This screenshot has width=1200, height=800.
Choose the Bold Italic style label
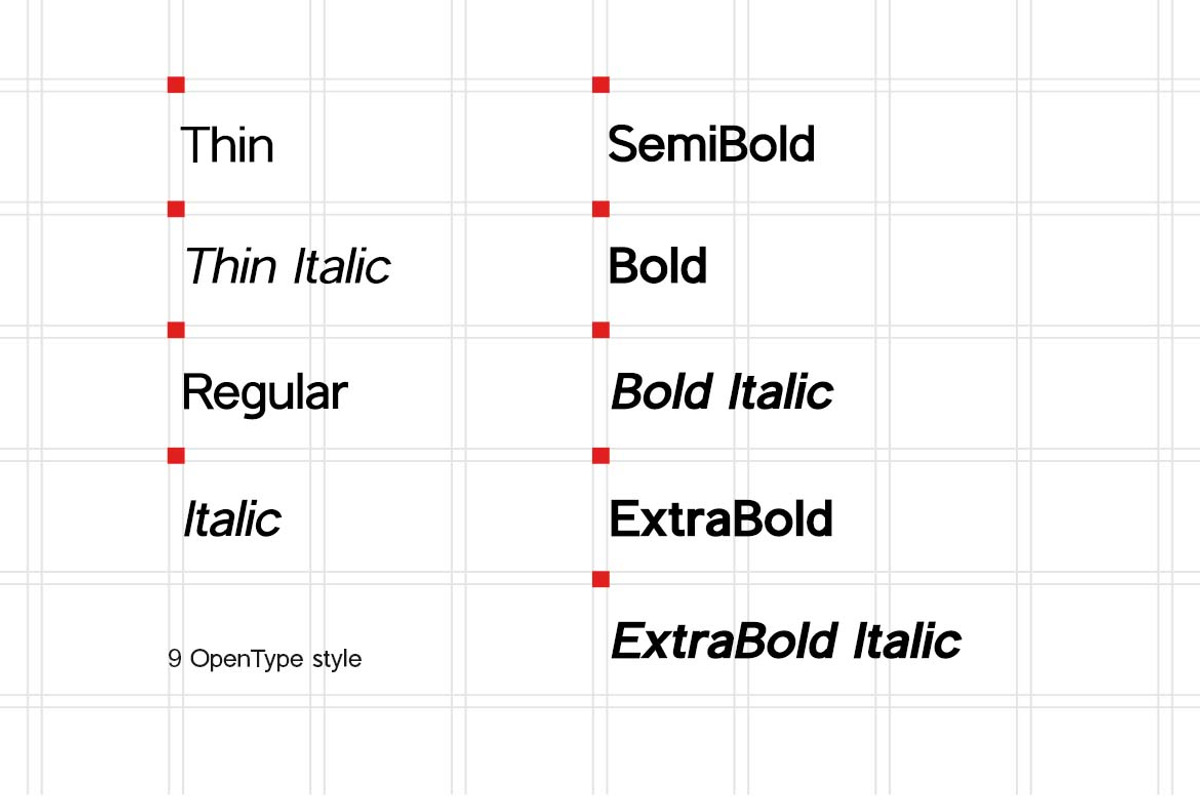721,392
